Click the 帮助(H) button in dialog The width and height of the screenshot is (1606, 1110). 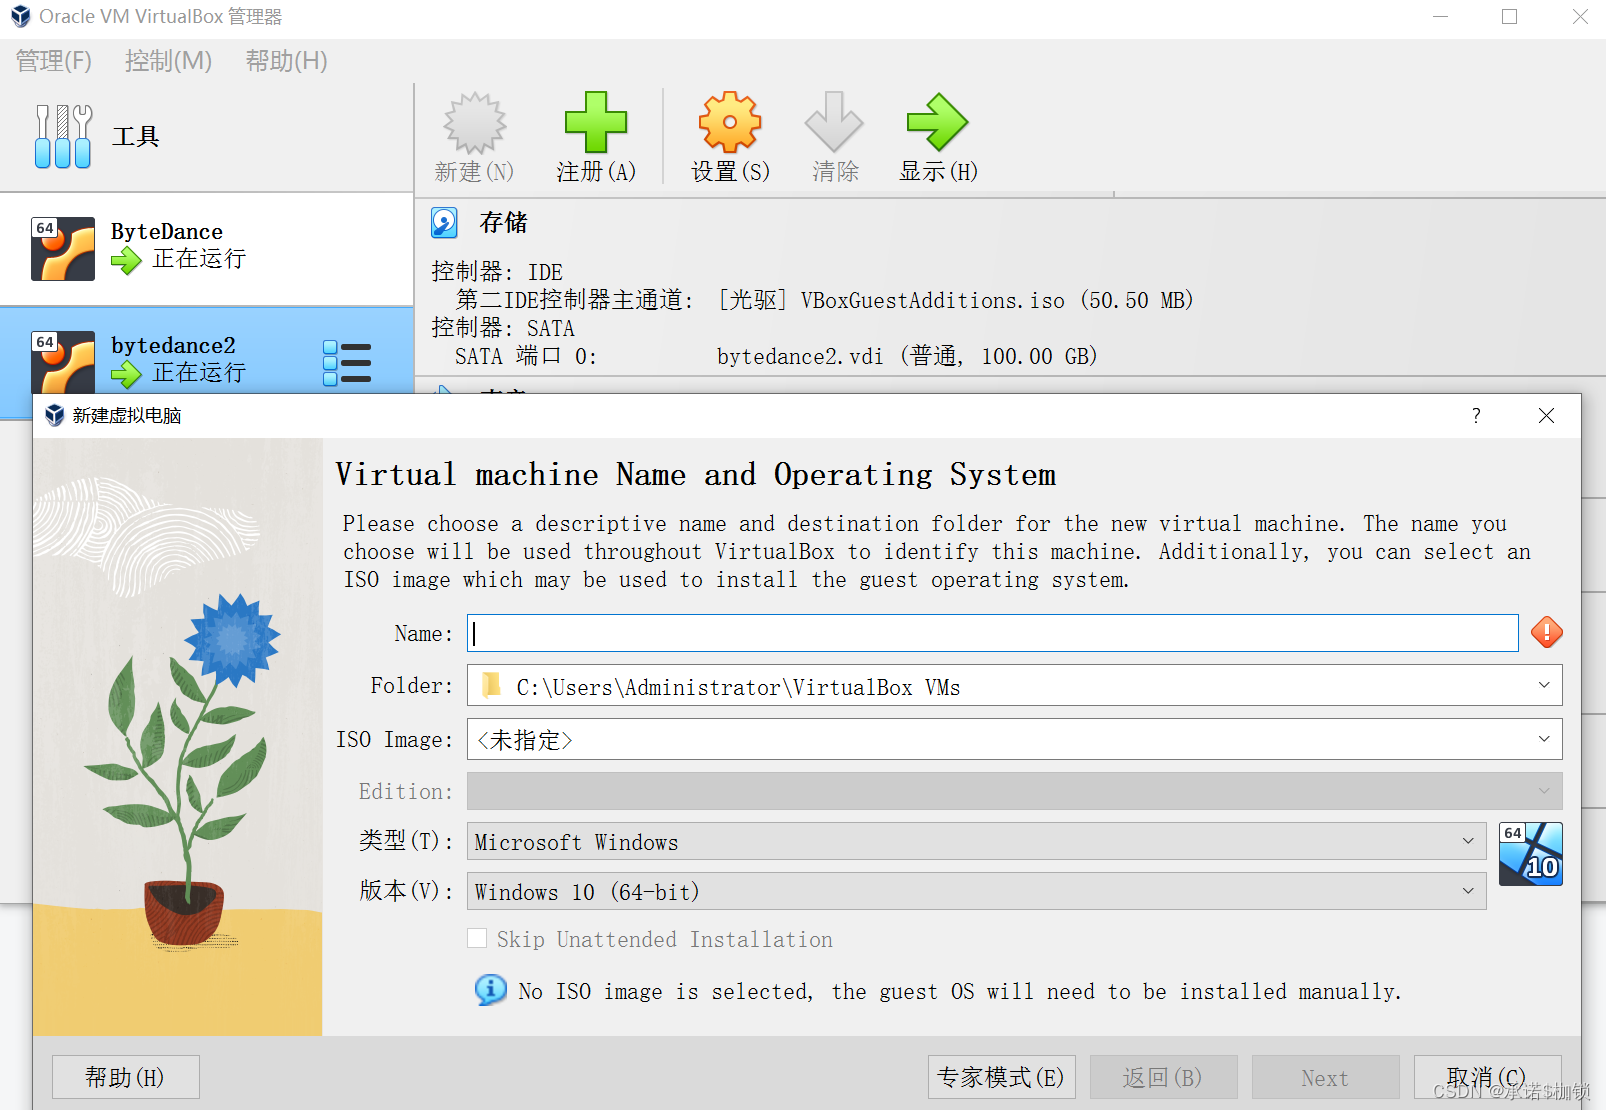pyautogui.click(x=125, y=1077)
